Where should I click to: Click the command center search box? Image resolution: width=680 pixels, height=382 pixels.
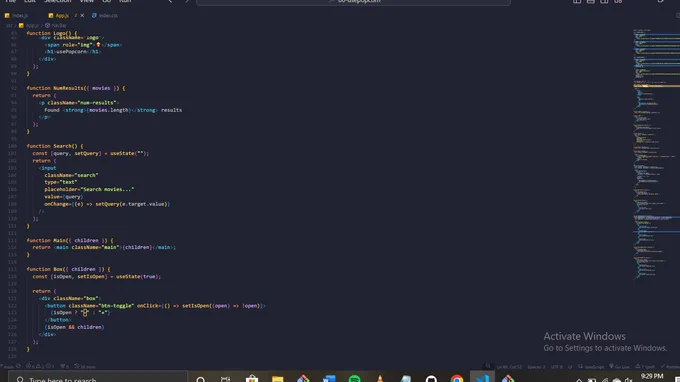(x=353, y=2)
